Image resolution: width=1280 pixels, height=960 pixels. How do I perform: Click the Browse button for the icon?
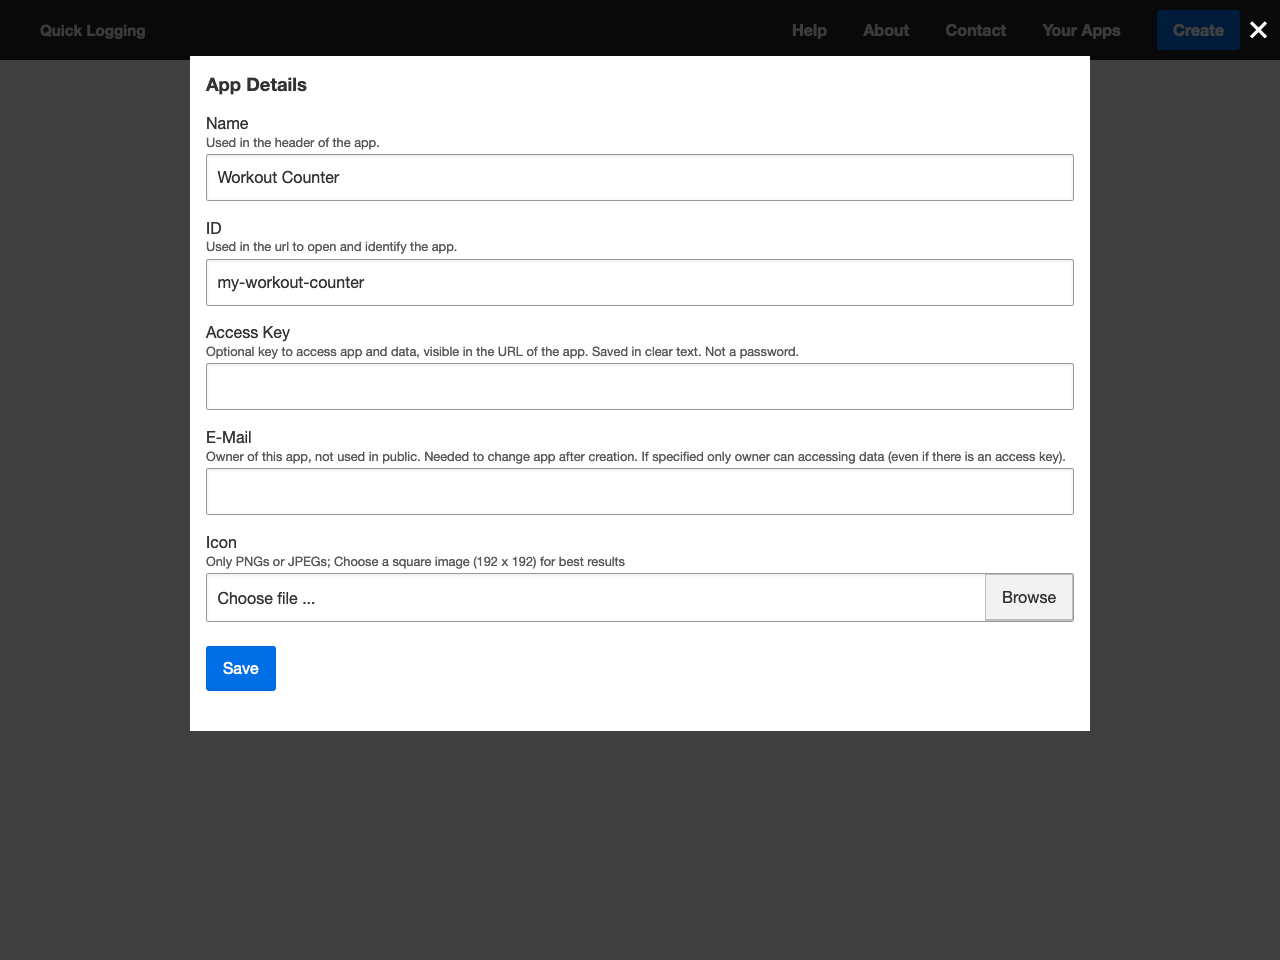pyautogui.click(x=1028, y=597)
